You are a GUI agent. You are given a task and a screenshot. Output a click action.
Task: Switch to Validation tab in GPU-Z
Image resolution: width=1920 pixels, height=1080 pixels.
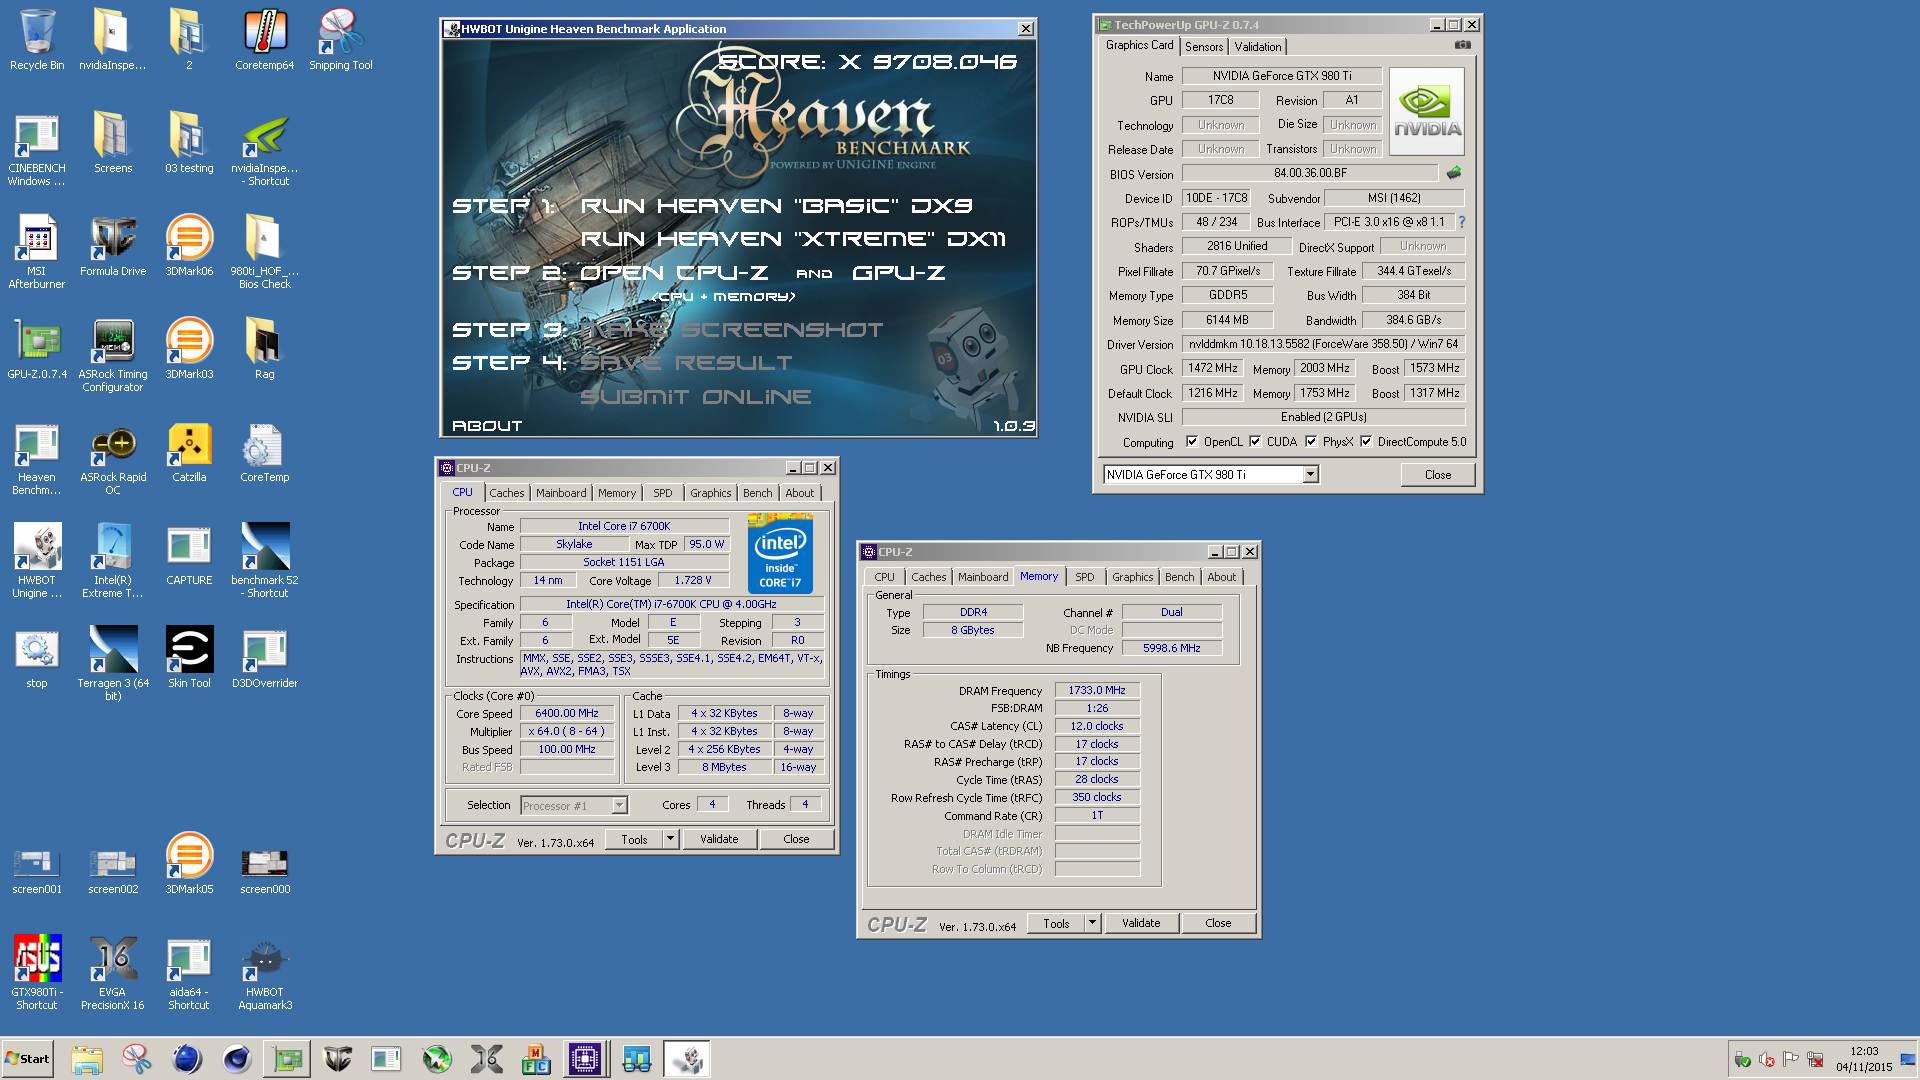tap(1258, 47)
